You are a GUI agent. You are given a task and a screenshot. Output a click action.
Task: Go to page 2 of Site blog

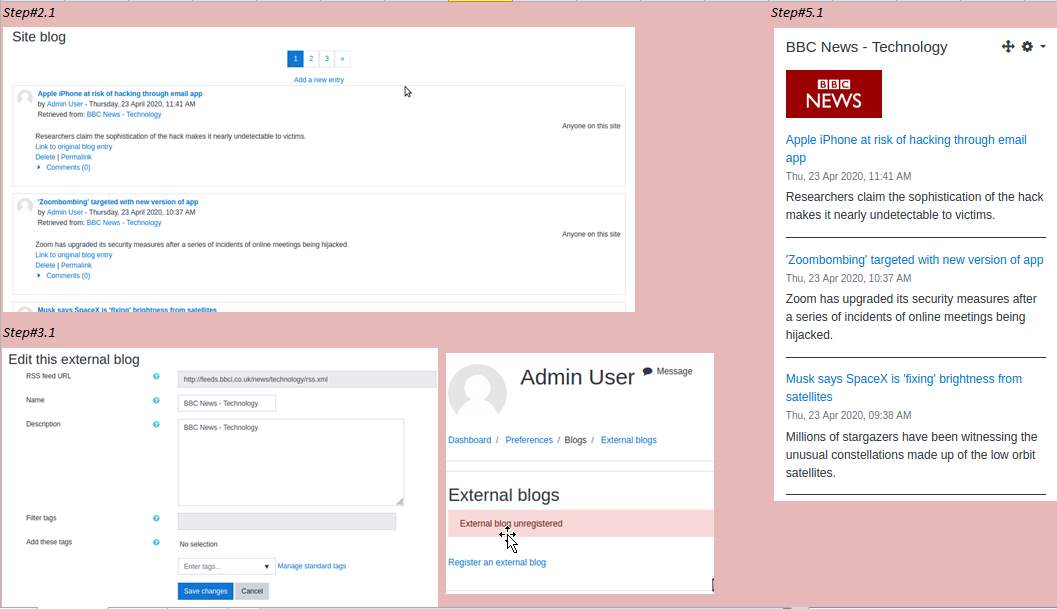pos(311,59)
